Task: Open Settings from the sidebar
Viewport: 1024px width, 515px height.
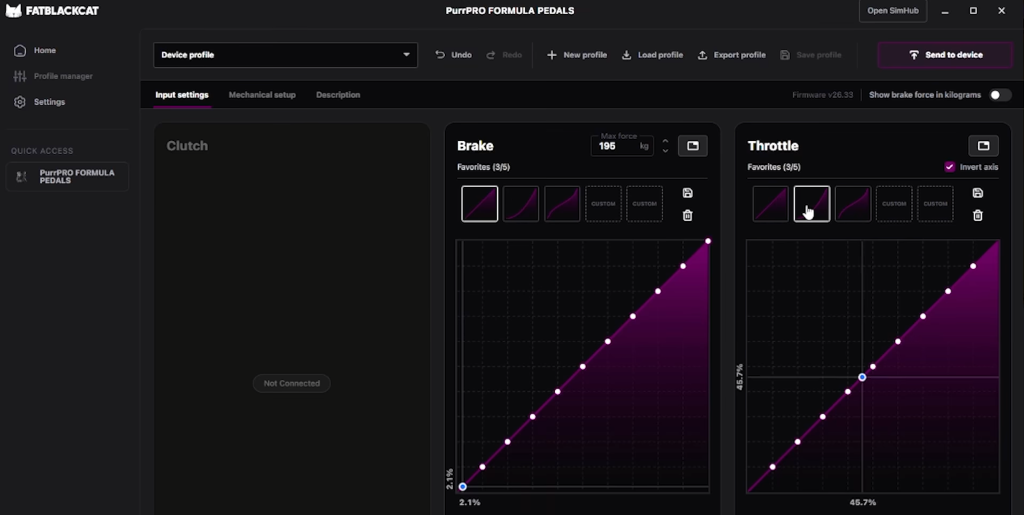Action: [x=40, y=102]
